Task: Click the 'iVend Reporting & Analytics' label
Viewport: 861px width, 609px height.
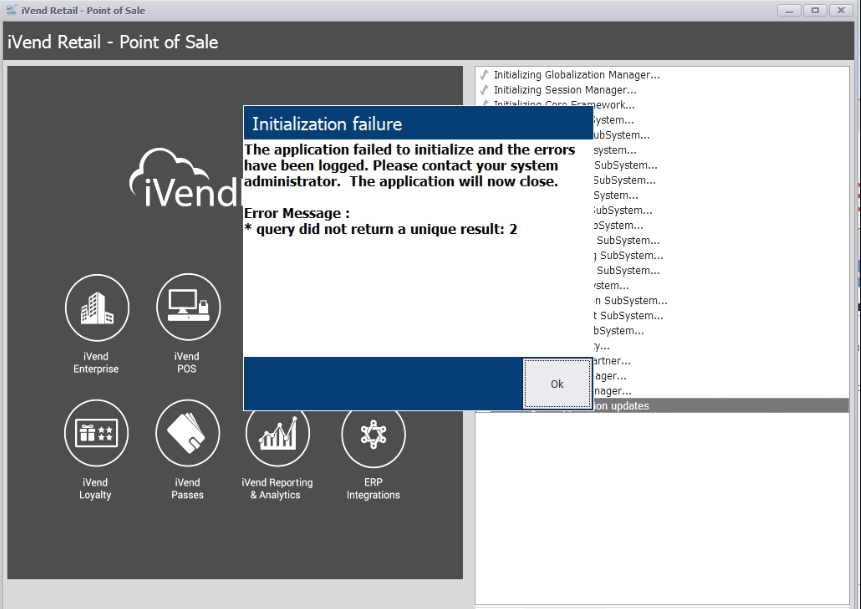Action: coord(277,489)
